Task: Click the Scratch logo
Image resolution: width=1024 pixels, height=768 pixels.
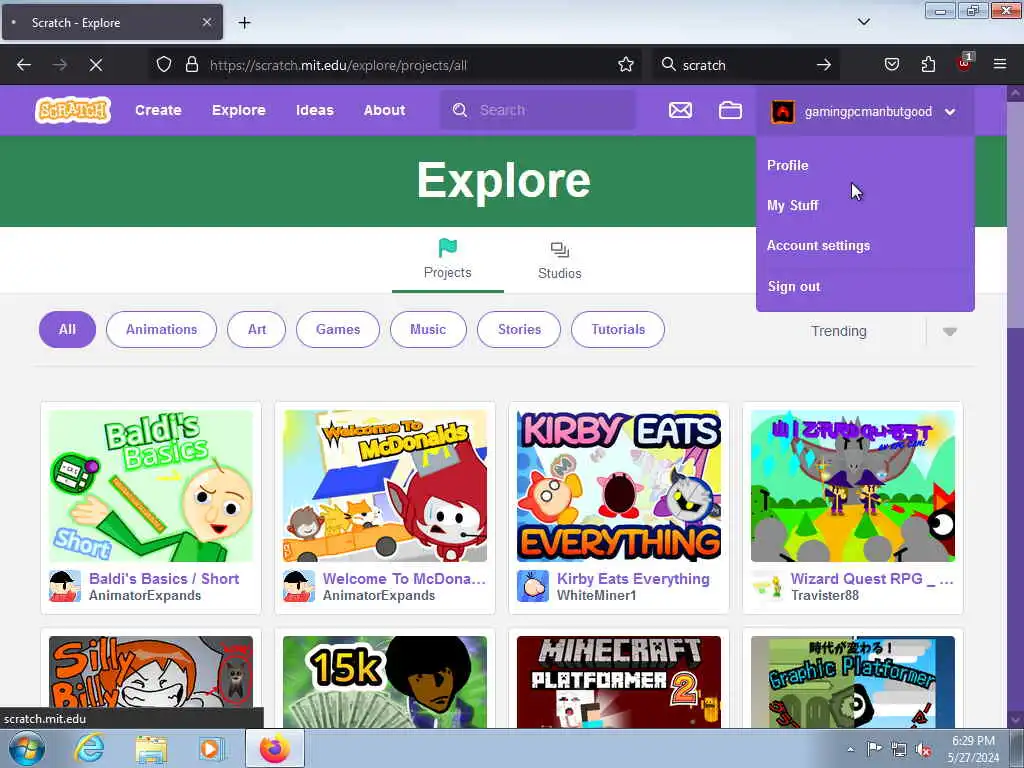Action: point(72,110)
